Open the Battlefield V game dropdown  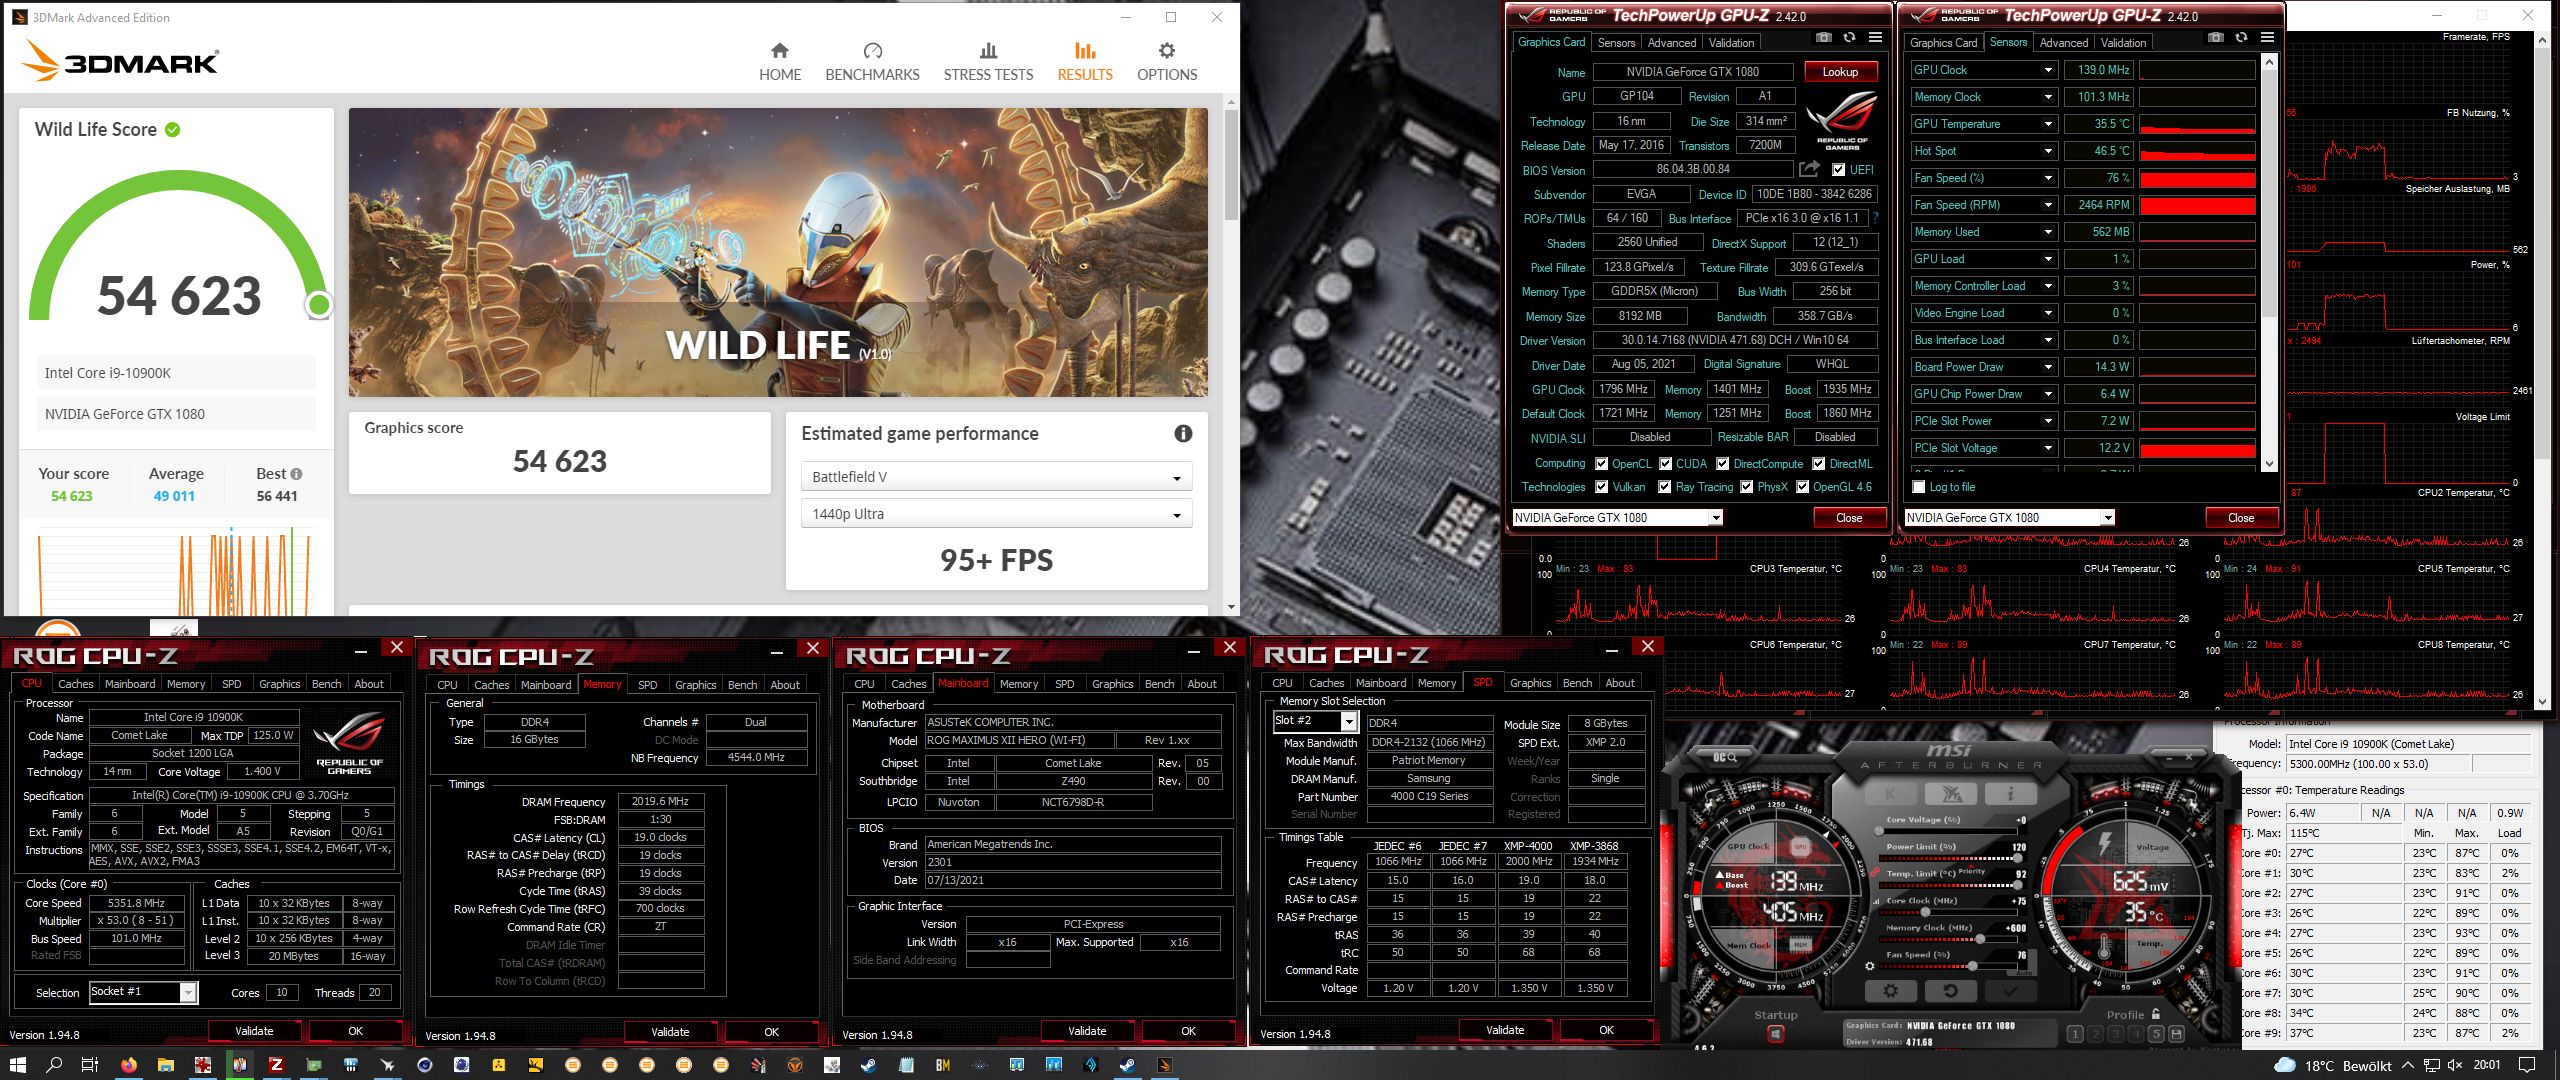click(996, 477)
